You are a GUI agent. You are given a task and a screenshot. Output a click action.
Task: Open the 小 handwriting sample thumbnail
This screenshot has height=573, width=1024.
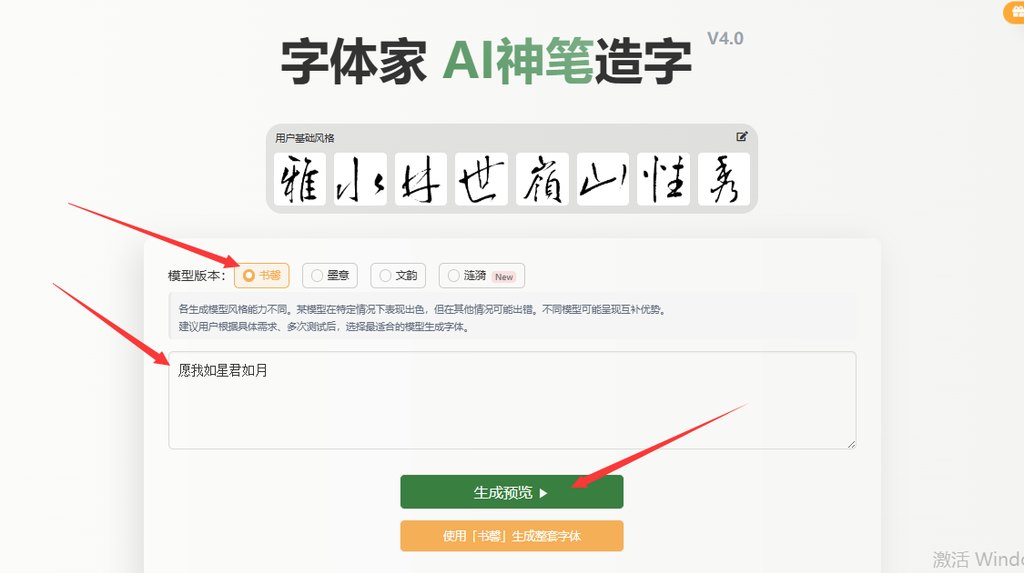(x=360, y=179)
